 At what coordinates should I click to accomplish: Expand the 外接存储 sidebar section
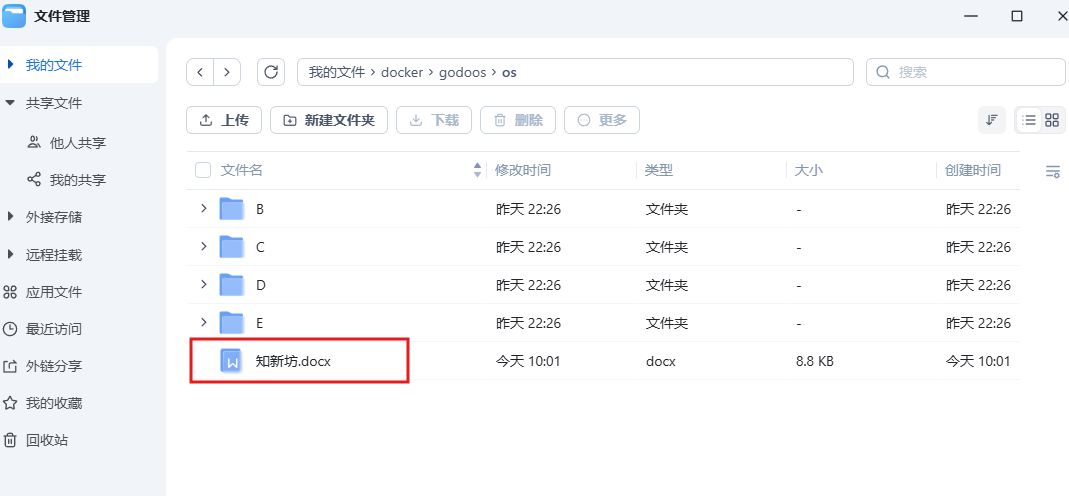11,217
